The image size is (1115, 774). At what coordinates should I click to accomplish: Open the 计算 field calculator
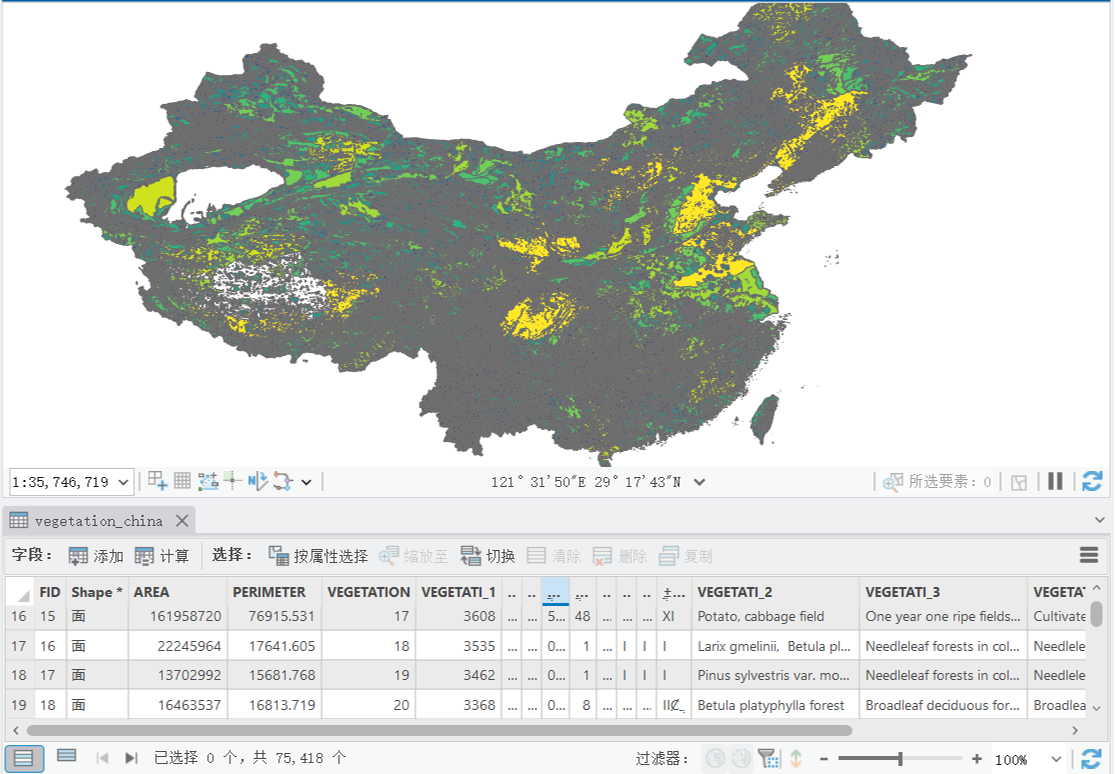click(x=161, y=556)
